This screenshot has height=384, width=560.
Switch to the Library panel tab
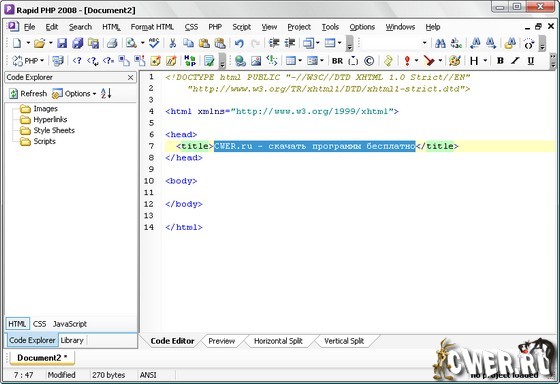(72, 340)
